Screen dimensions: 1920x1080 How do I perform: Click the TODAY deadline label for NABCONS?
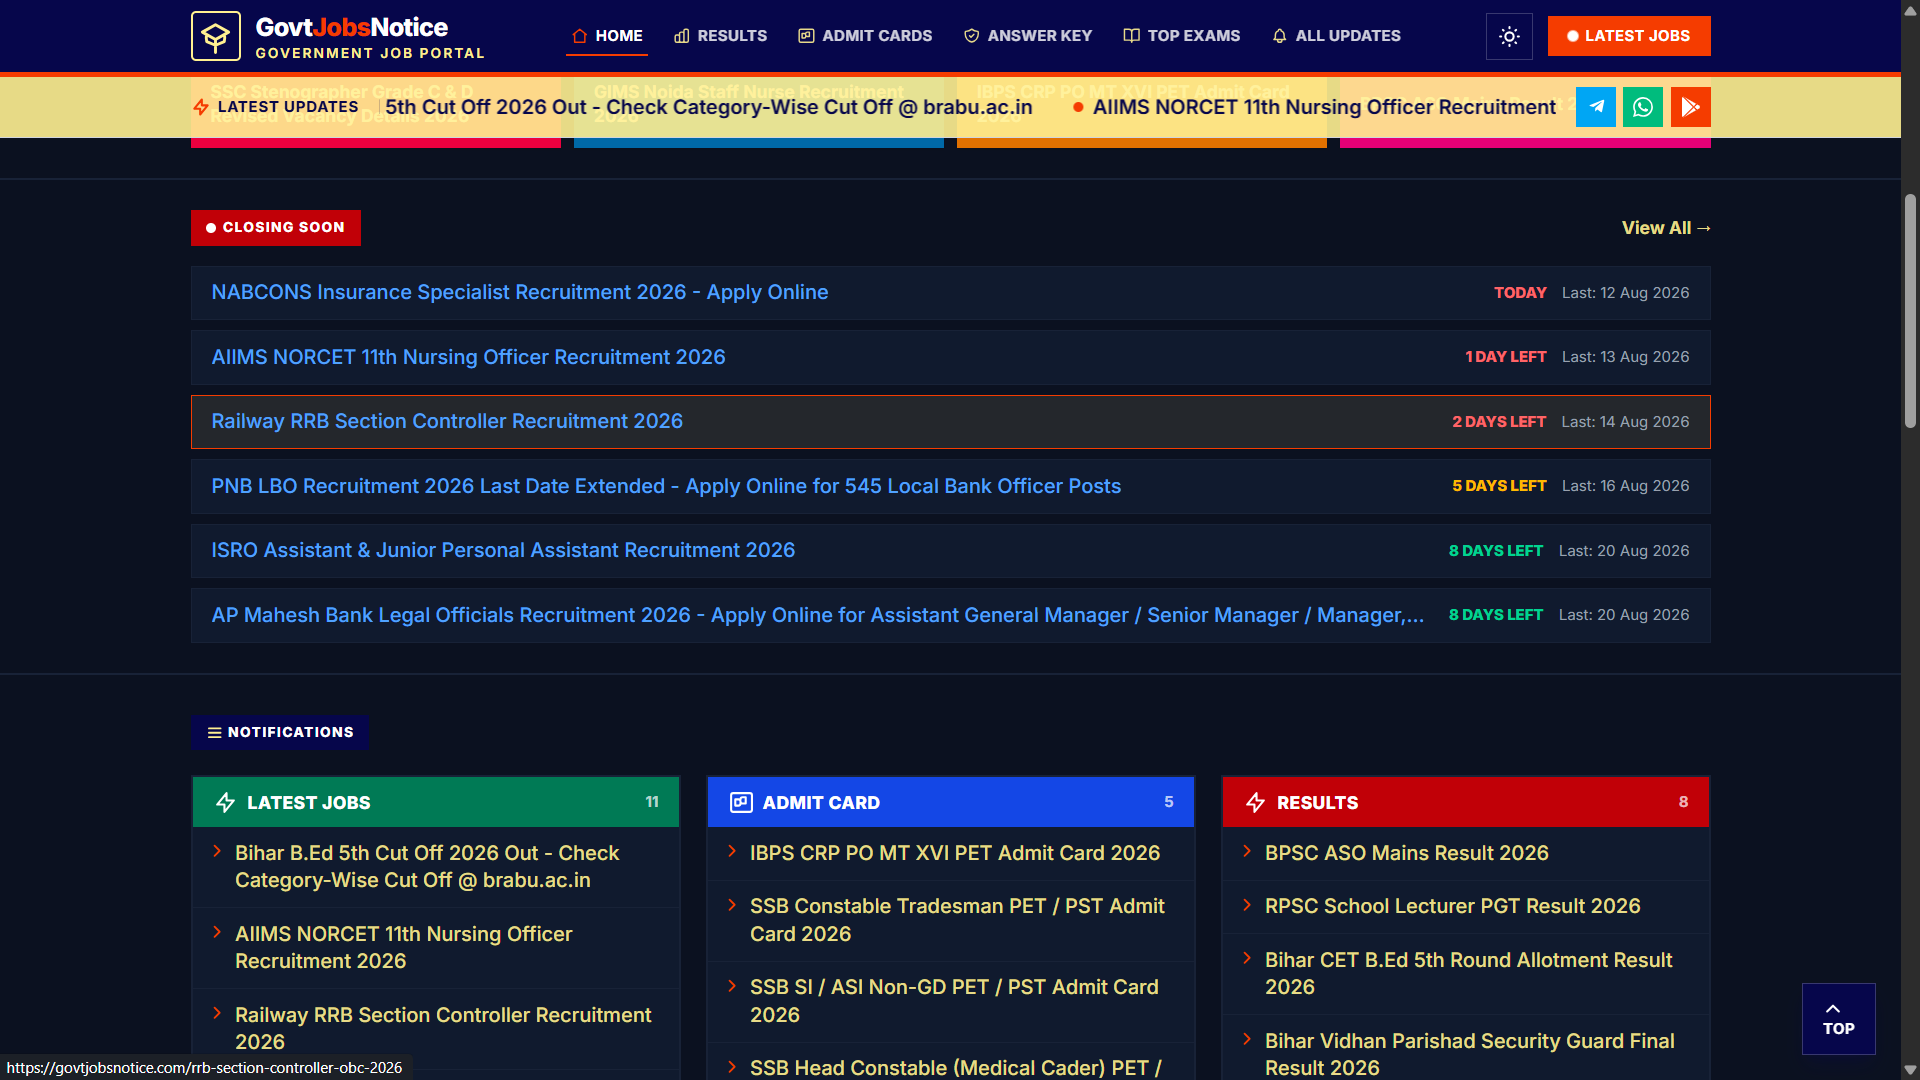point(1520,293)
